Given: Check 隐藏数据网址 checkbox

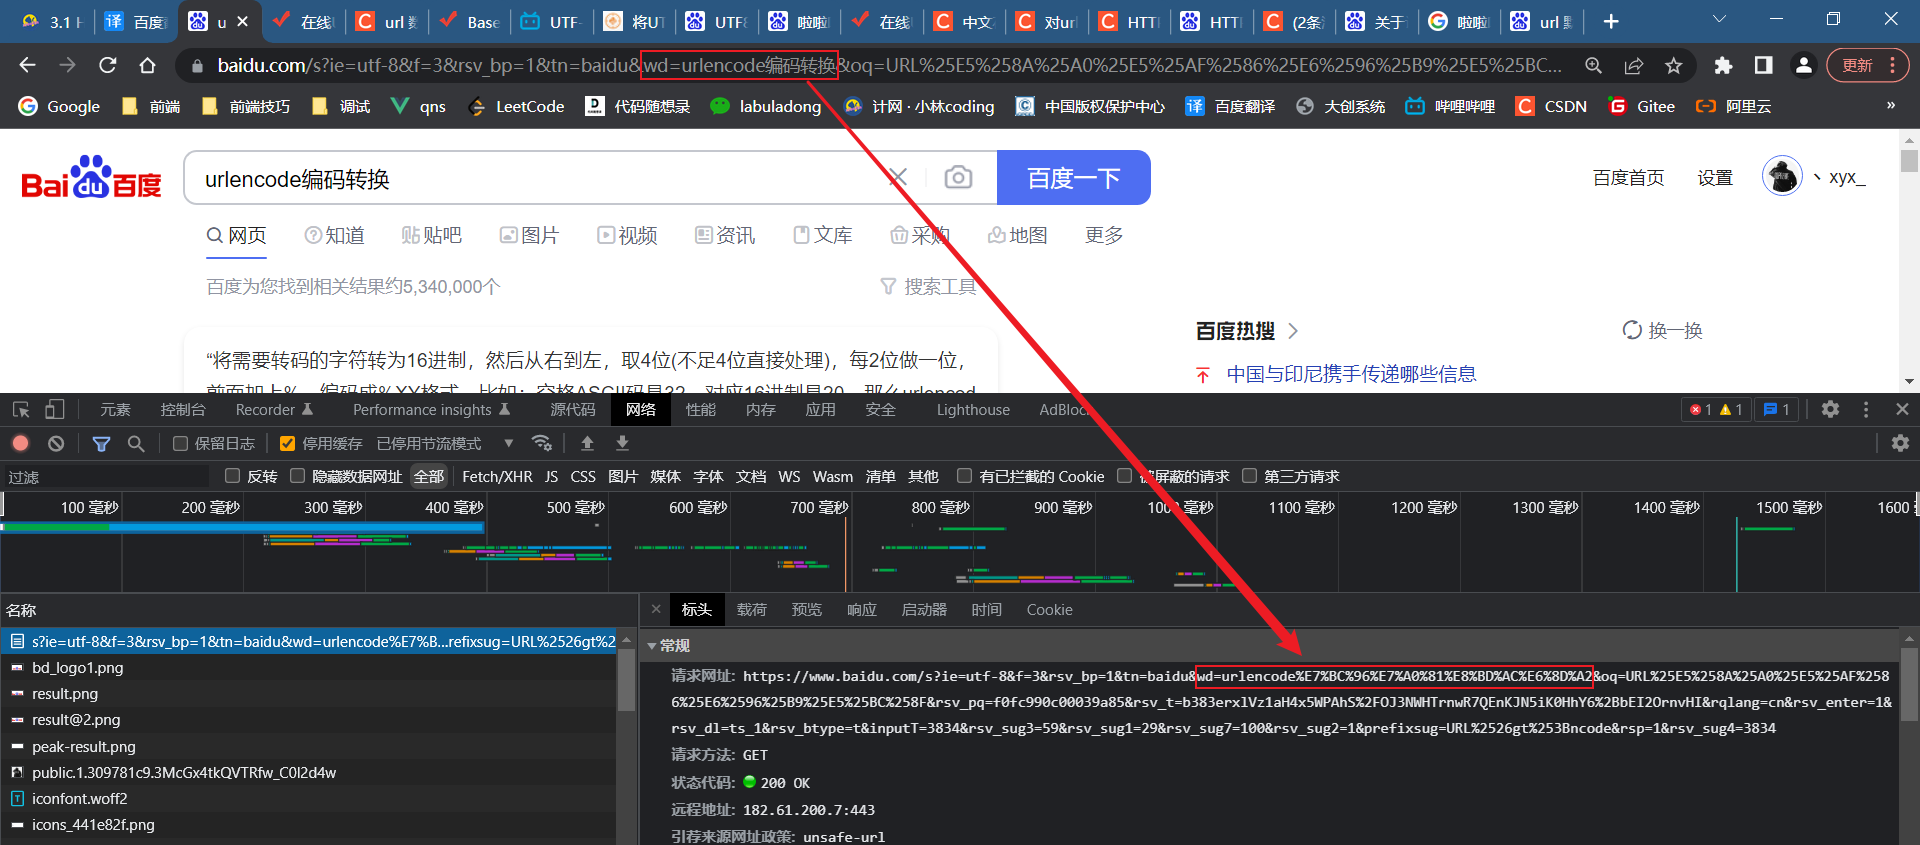Looking at the screenshot, I should coord(297,476).
